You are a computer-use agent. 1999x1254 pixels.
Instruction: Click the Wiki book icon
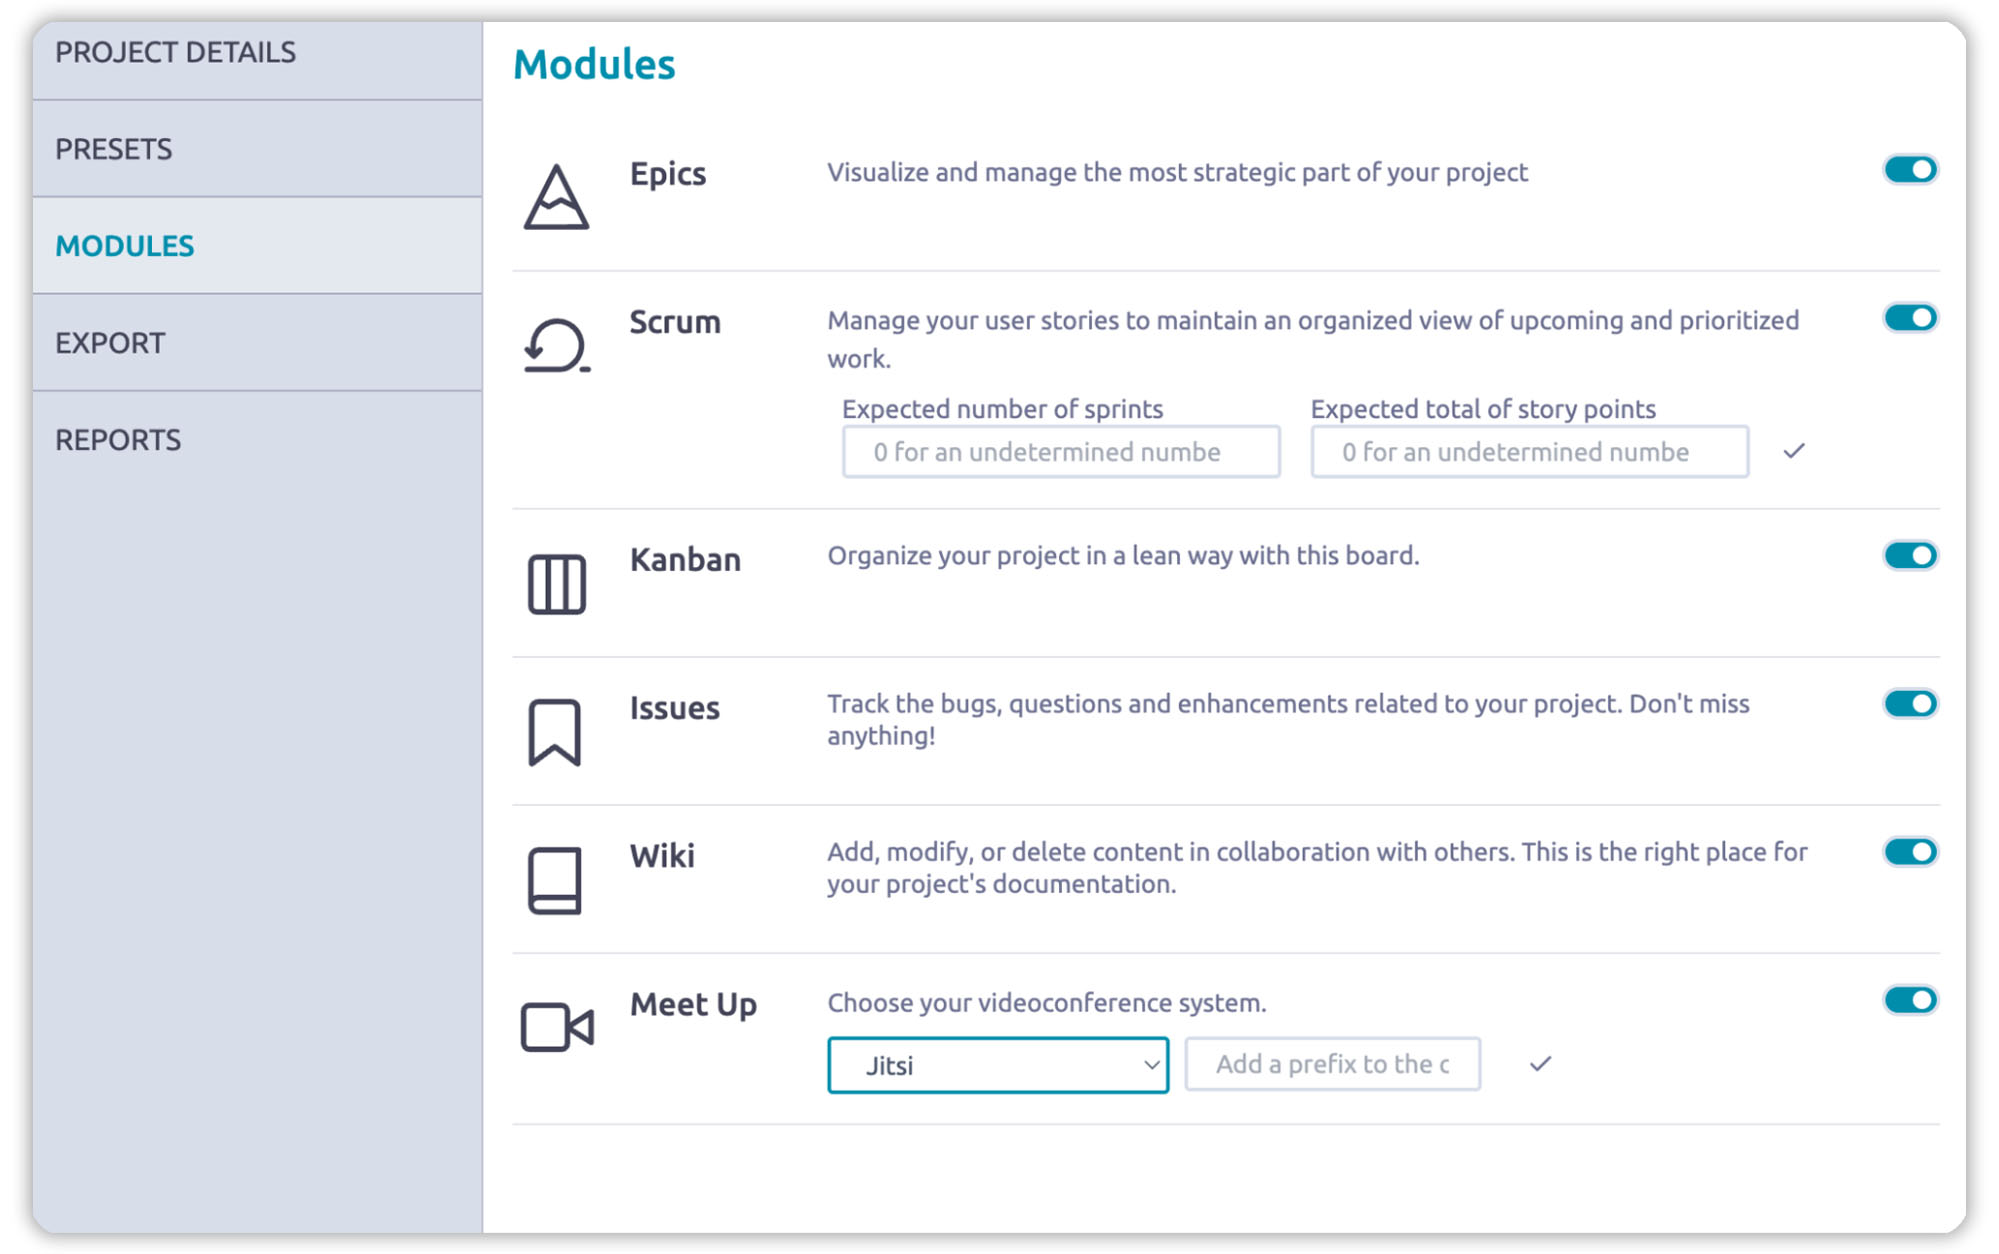(554, 880)
